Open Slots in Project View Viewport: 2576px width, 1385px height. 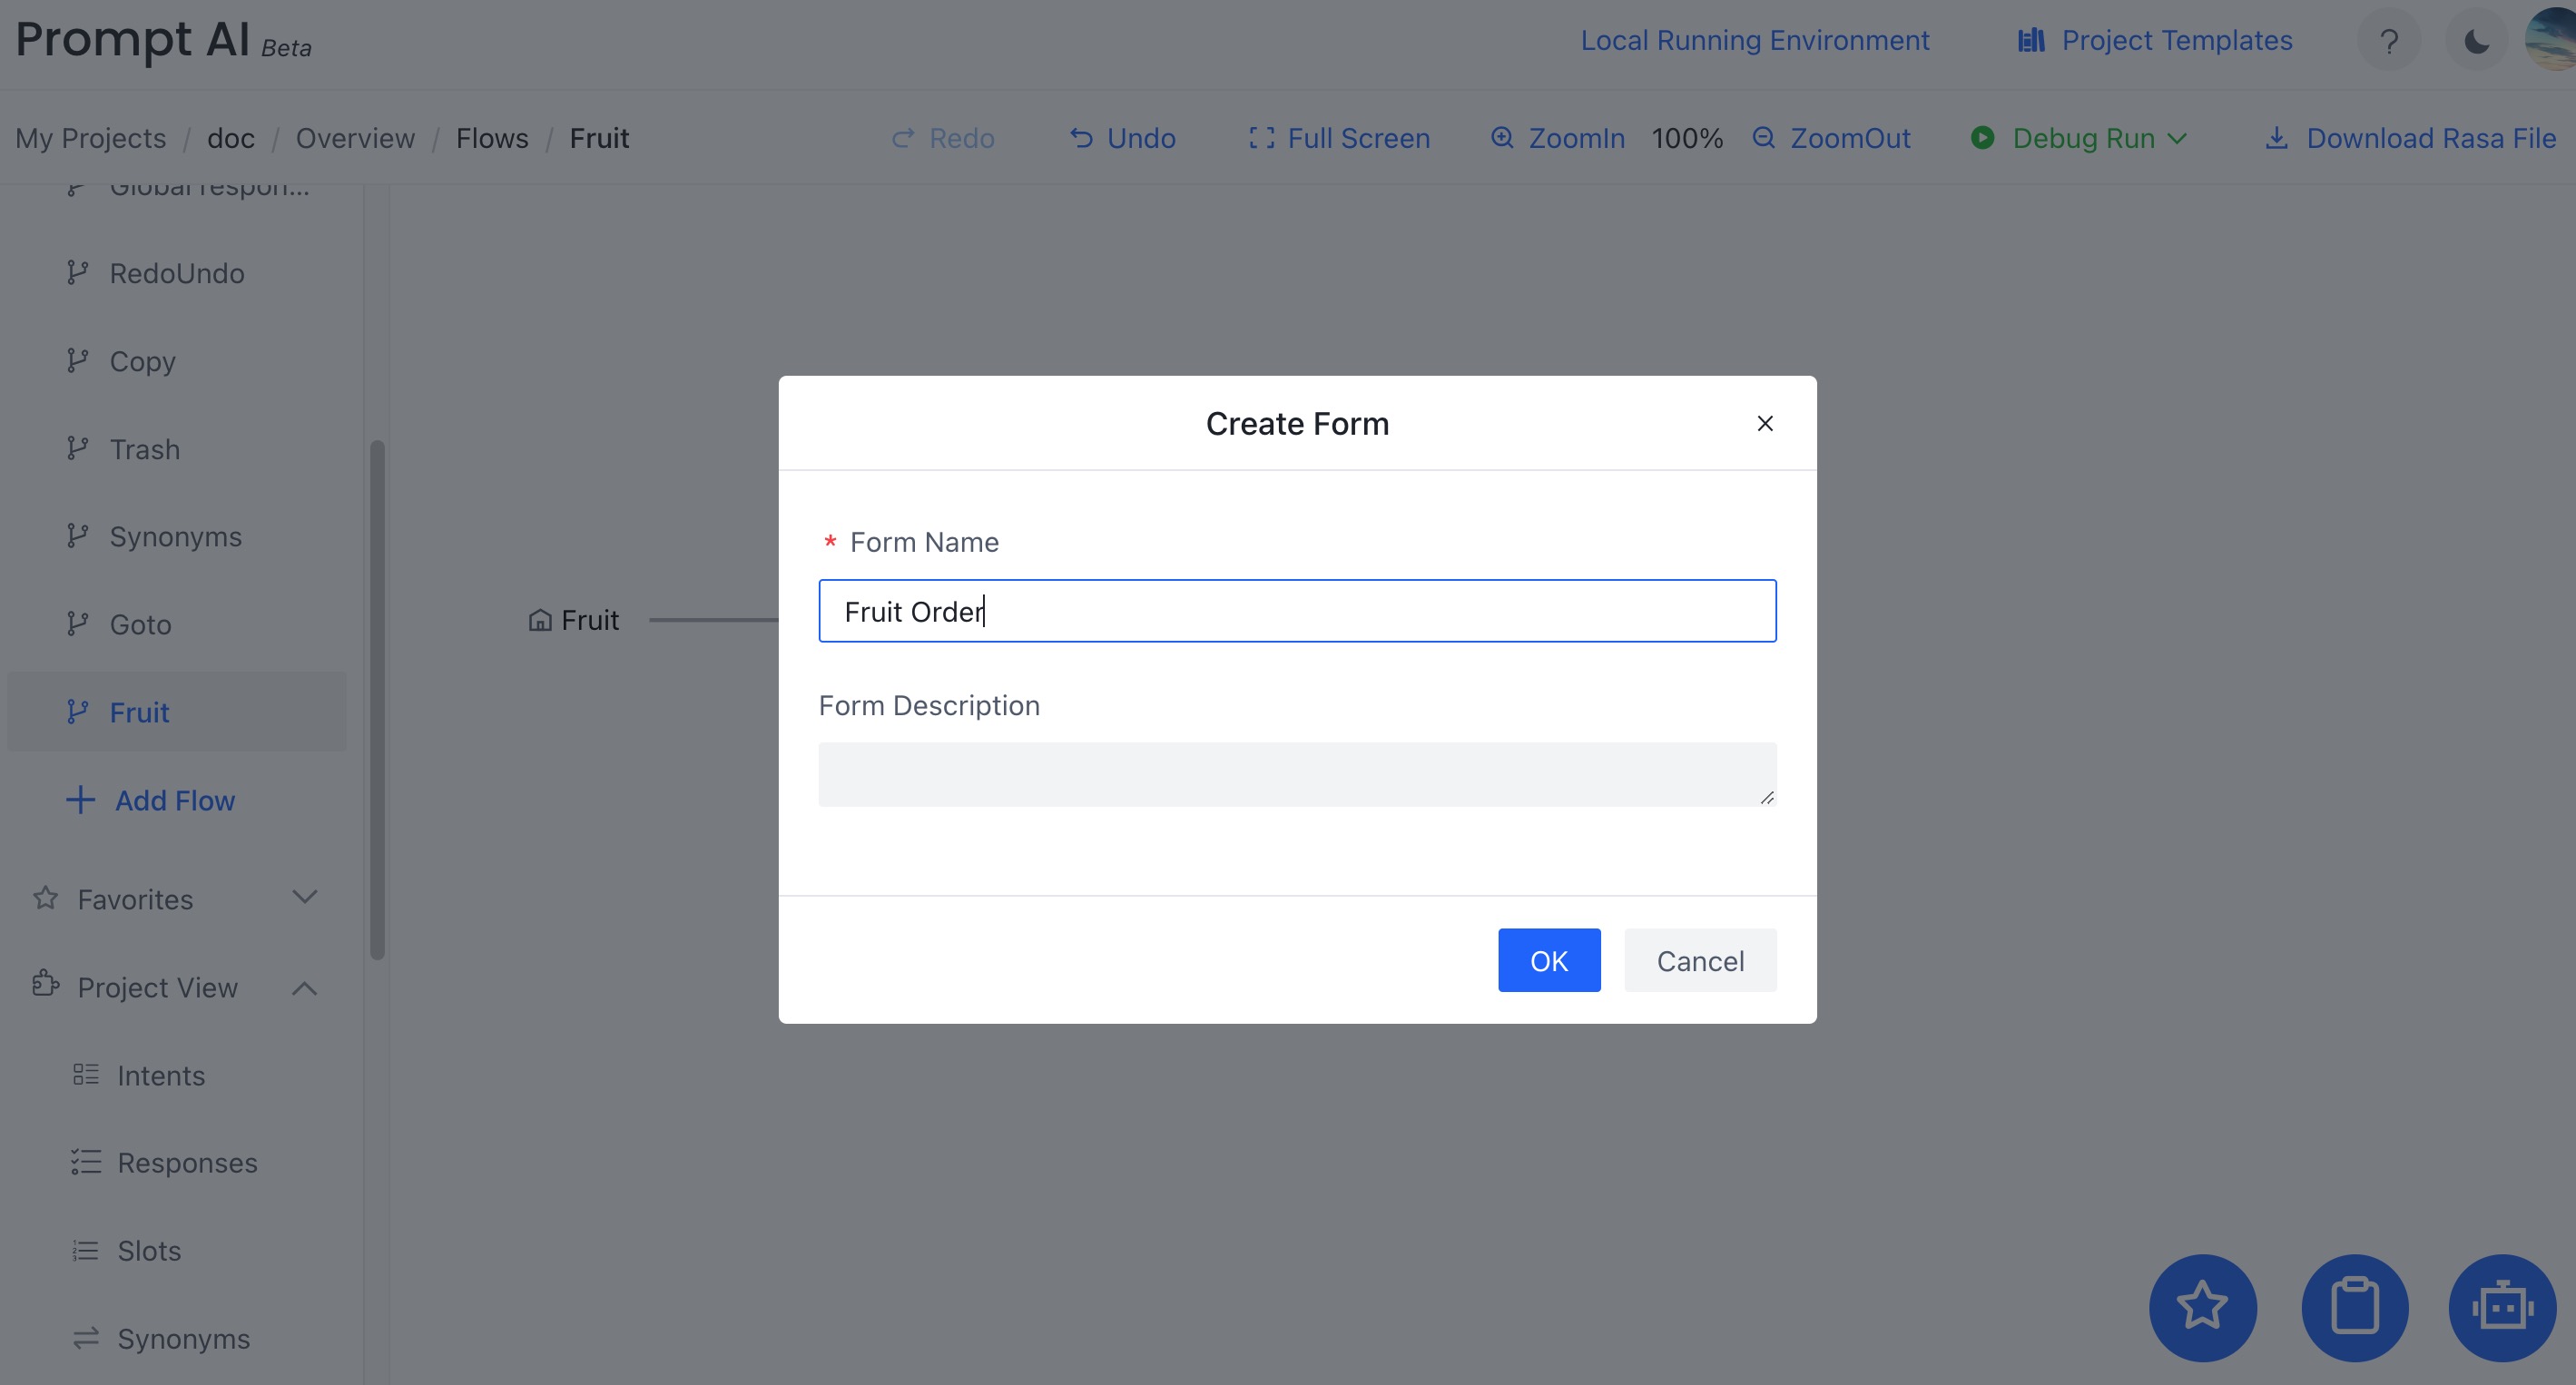coord(149,1251)
